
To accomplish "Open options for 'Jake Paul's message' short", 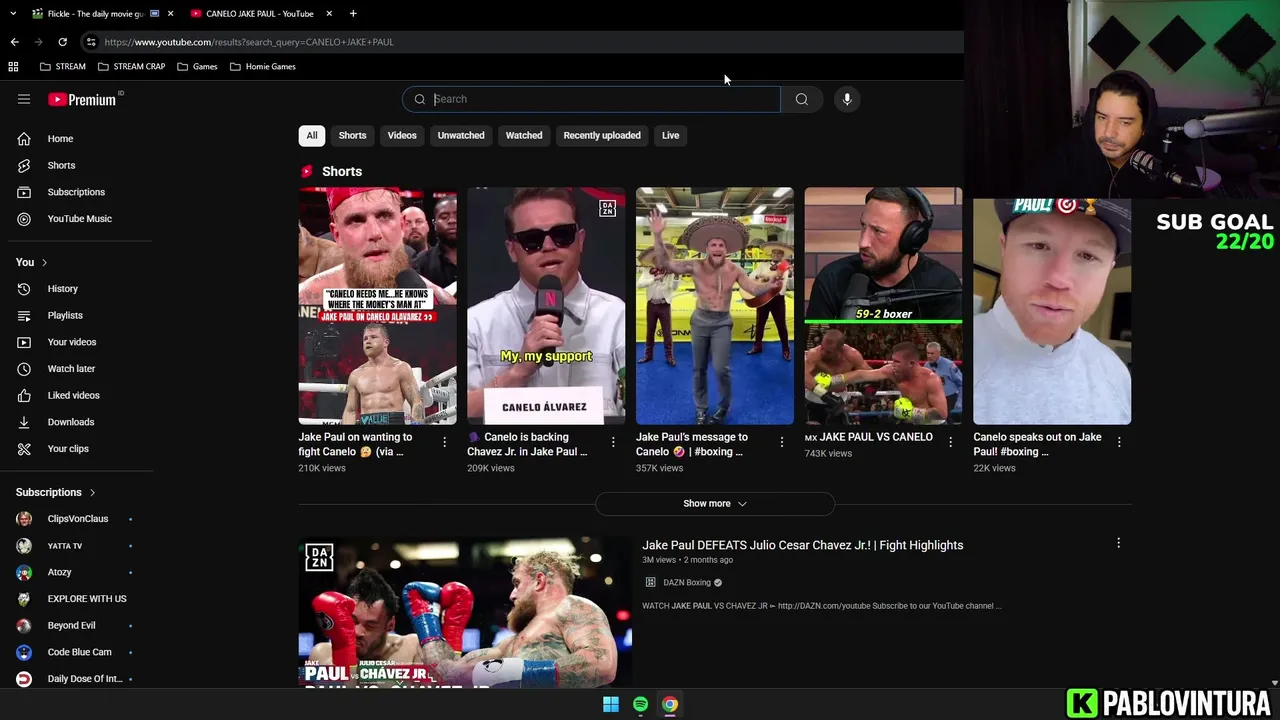I will 782,441.
